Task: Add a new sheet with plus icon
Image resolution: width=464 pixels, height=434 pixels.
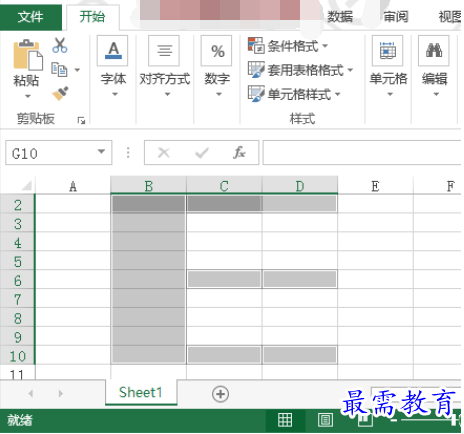Action: [220, 394]
